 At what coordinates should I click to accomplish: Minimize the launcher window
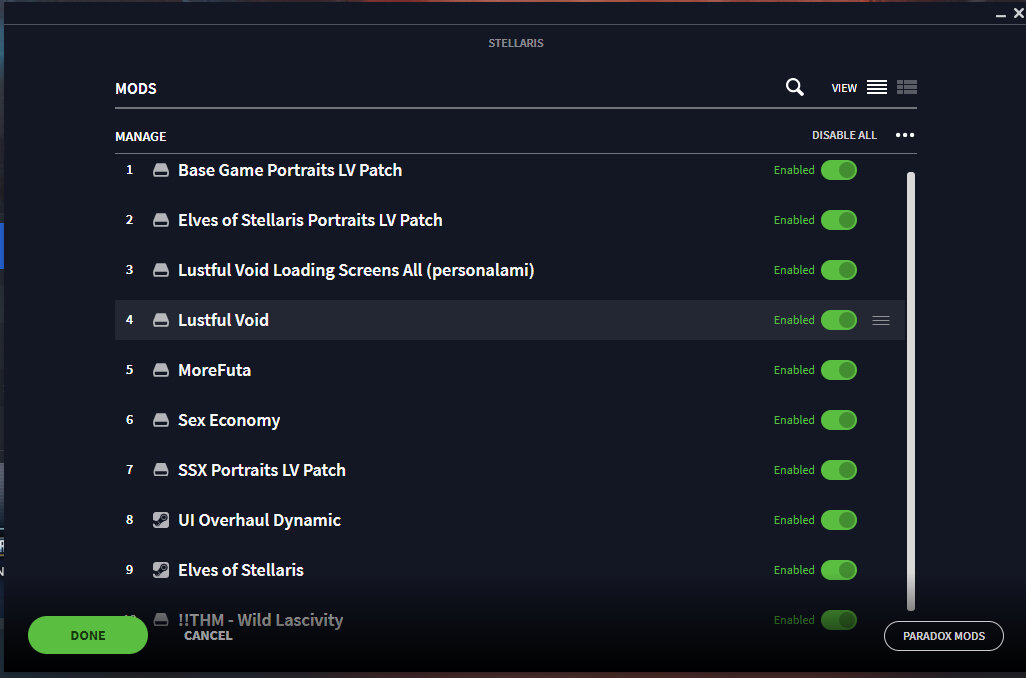pos(1000,14)
